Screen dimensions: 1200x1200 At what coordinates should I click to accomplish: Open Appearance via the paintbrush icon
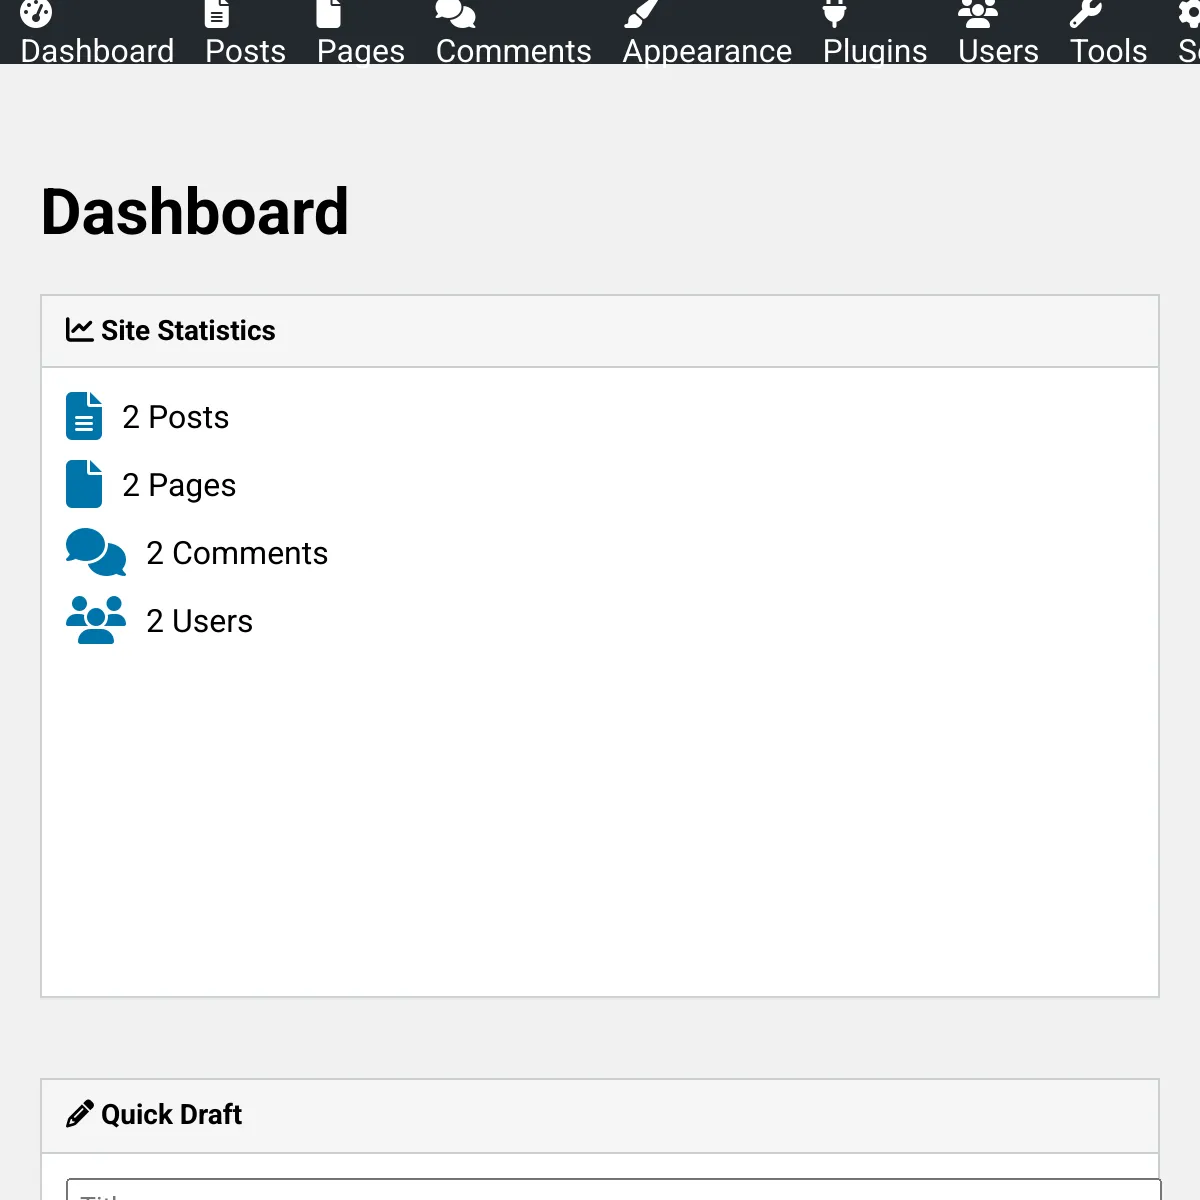click(x=641, y=14)
